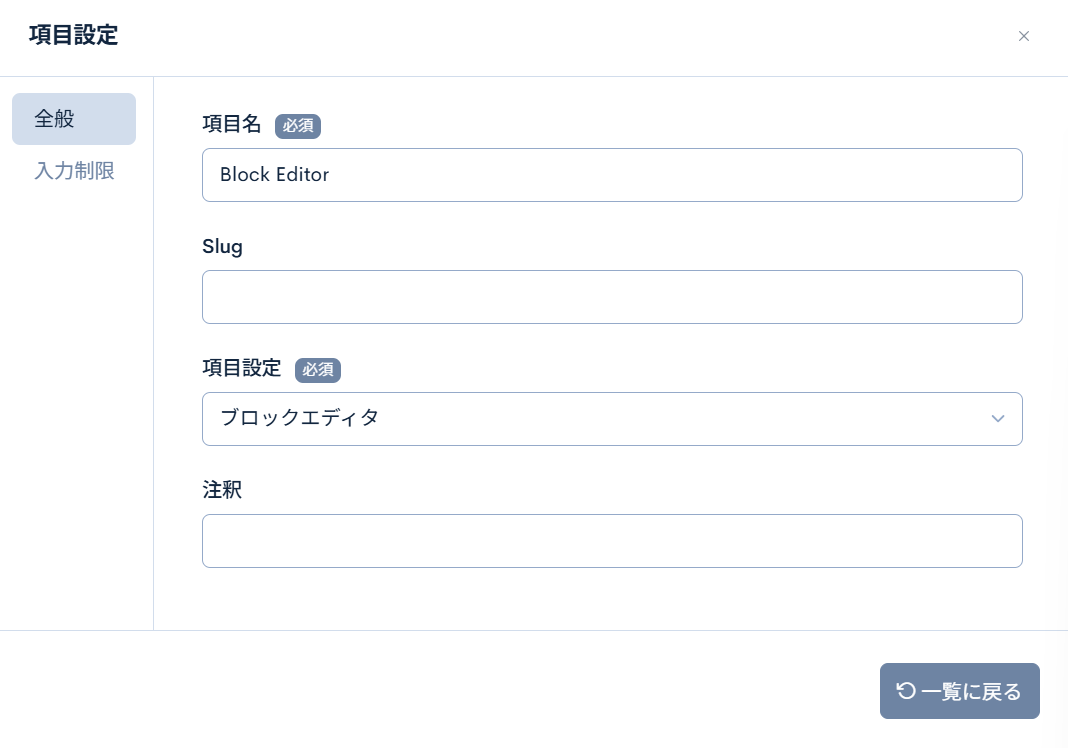Select the 必須 badge next to 項目名

(298, 126)
